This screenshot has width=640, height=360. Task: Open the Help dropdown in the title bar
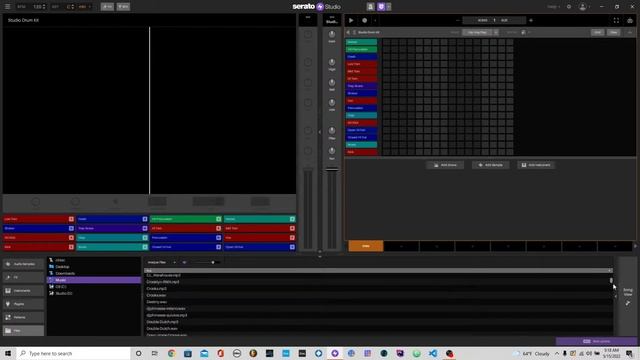[x=553, y=7]
